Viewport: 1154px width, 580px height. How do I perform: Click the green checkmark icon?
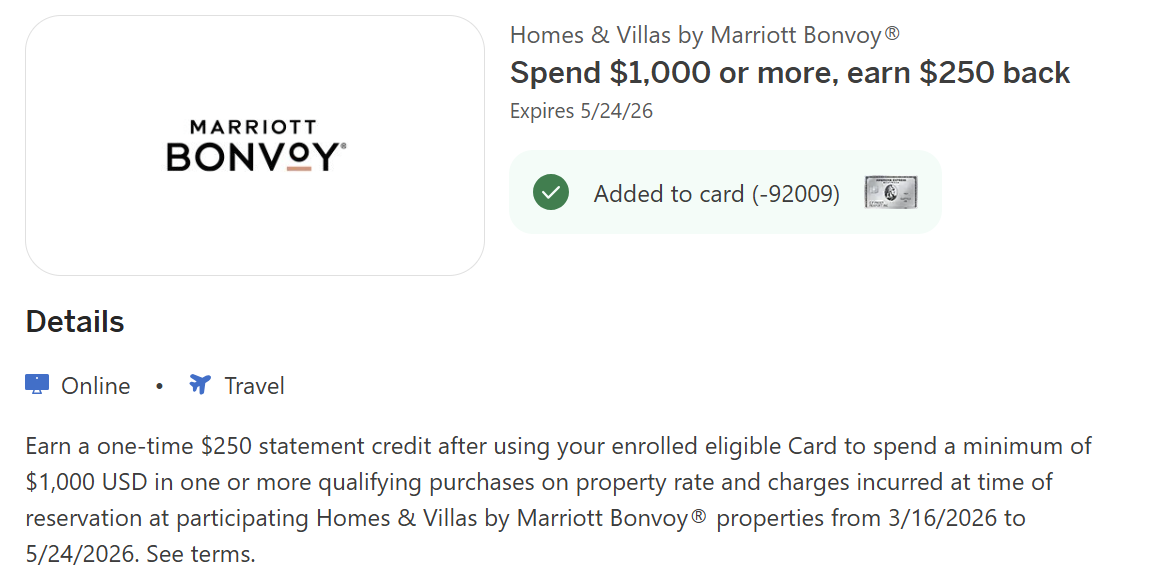pyautogui.click(x=550, y=192)
